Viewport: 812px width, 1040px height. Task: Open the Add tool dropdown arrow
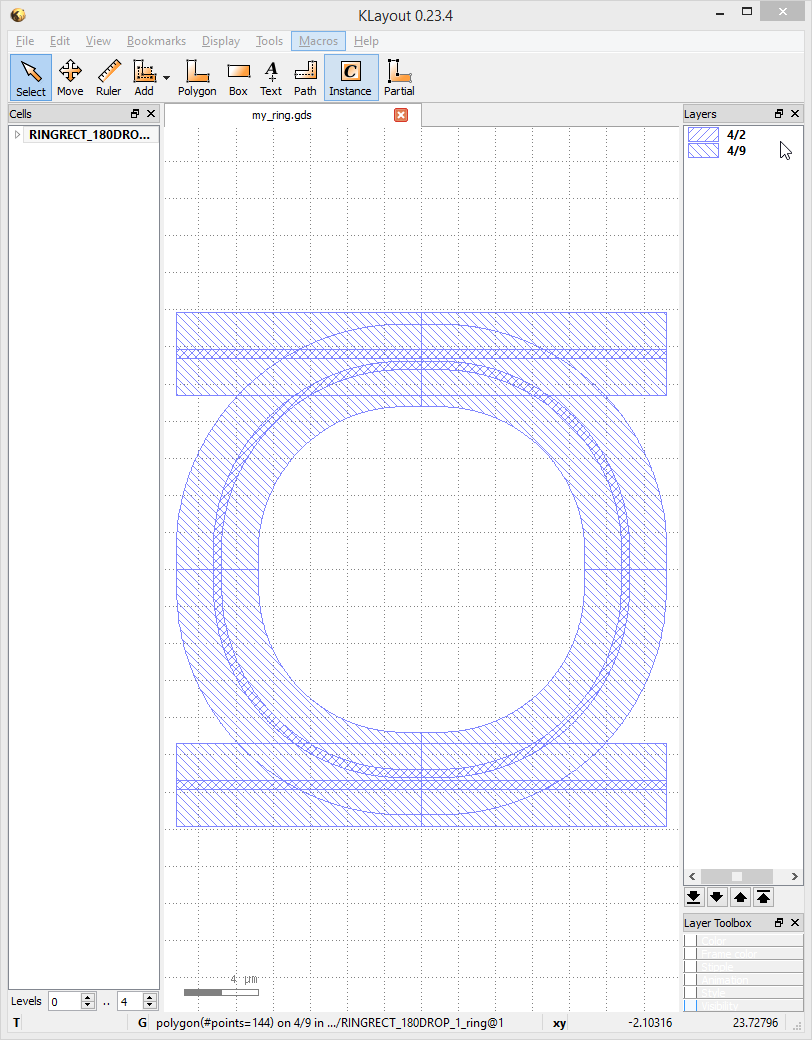[167, 77]
